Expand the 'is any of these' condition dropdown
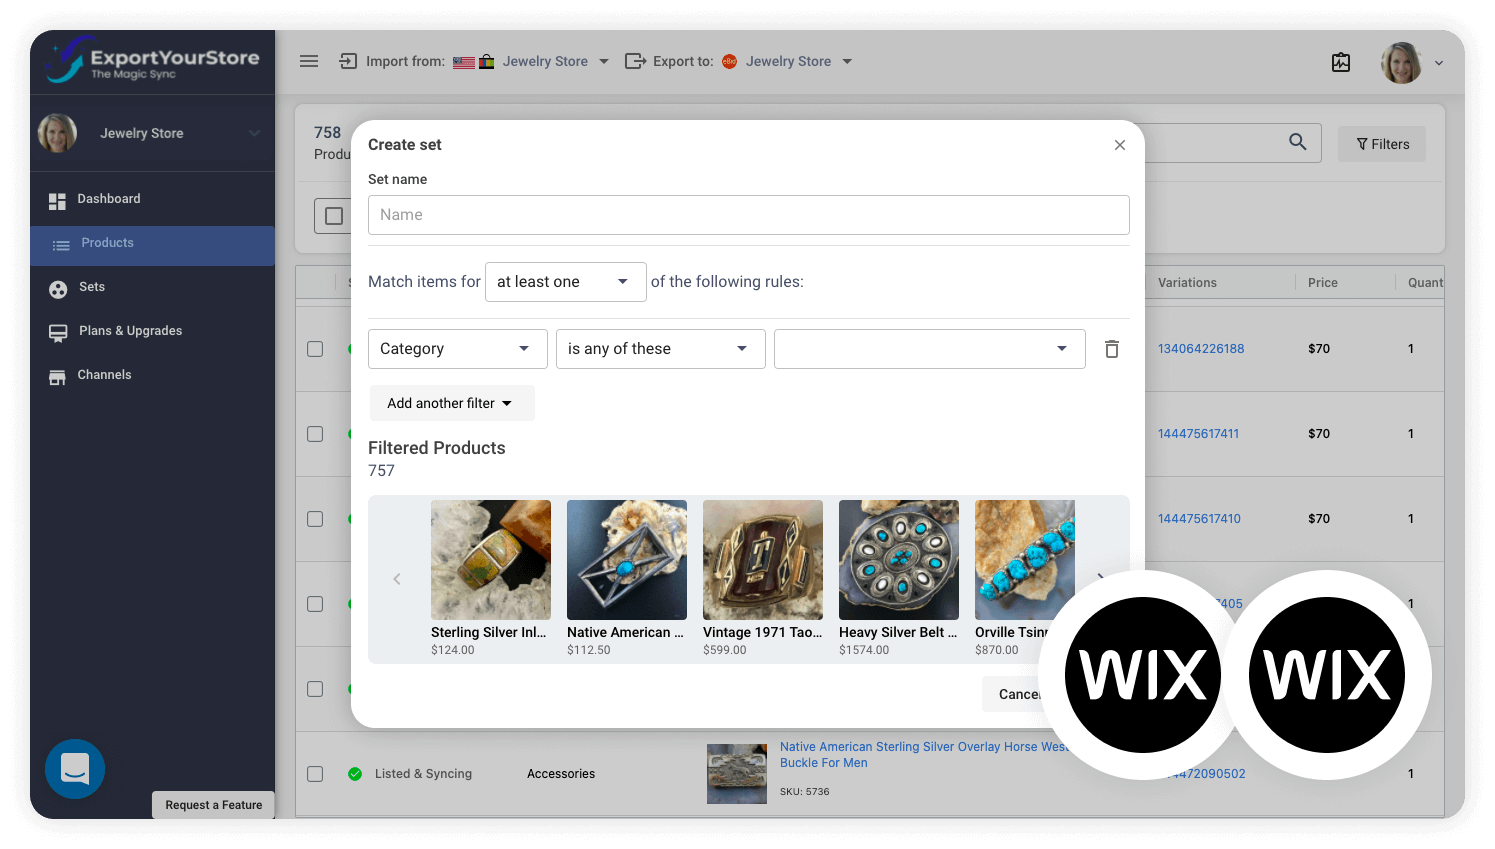This screenshot has height=849, width=1495. pos(660,348)
